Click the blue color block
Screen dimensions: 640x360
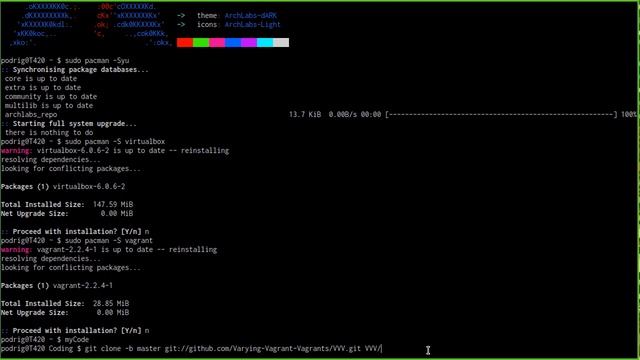[233, 42]
